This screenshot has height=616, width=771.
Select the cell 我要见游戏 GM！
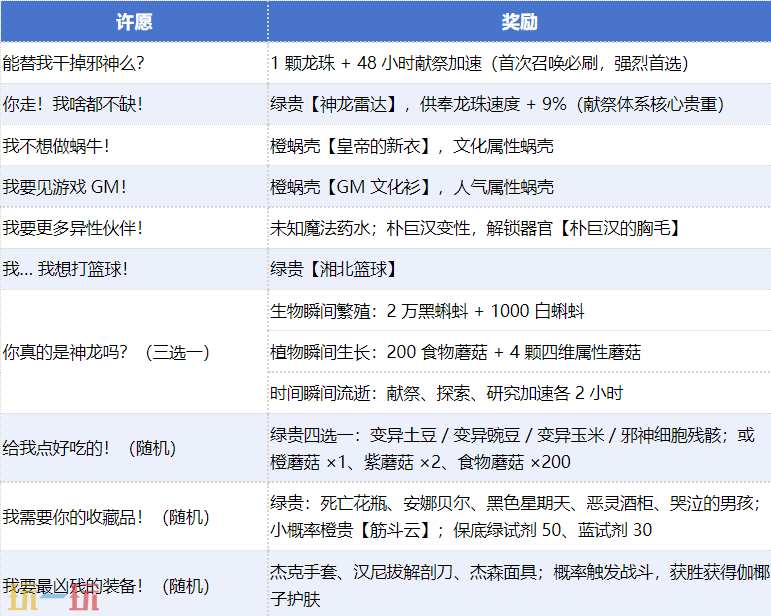pos(134,187)
